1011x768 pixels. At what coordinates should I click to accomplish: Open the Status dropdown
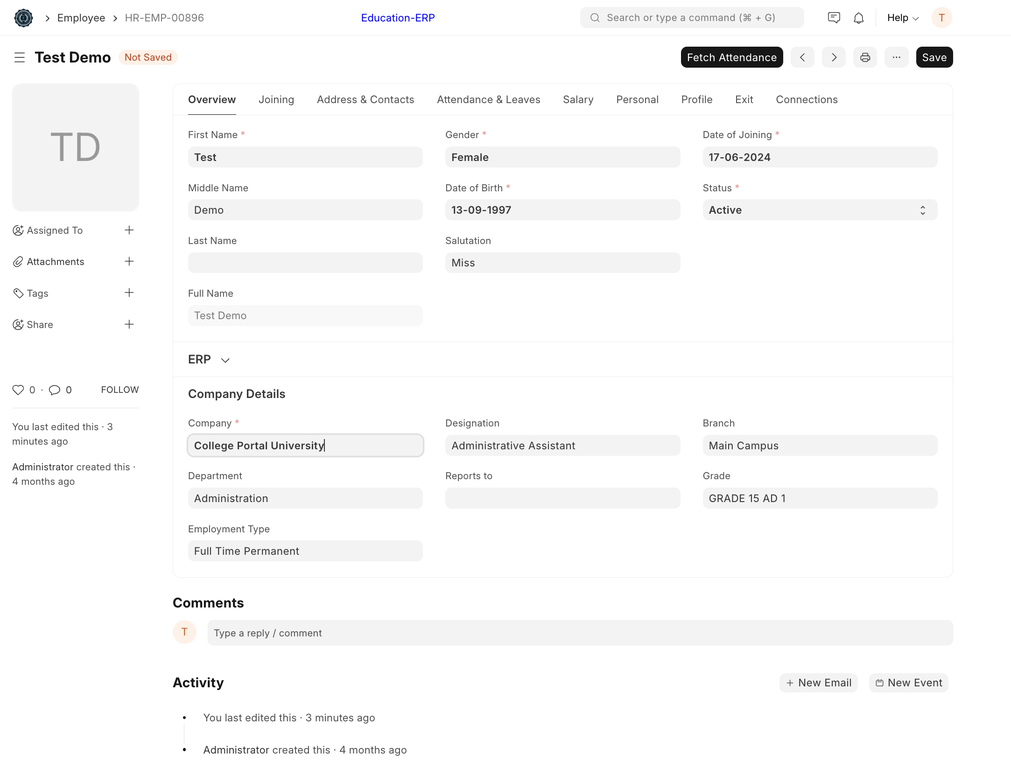point(819,210)
